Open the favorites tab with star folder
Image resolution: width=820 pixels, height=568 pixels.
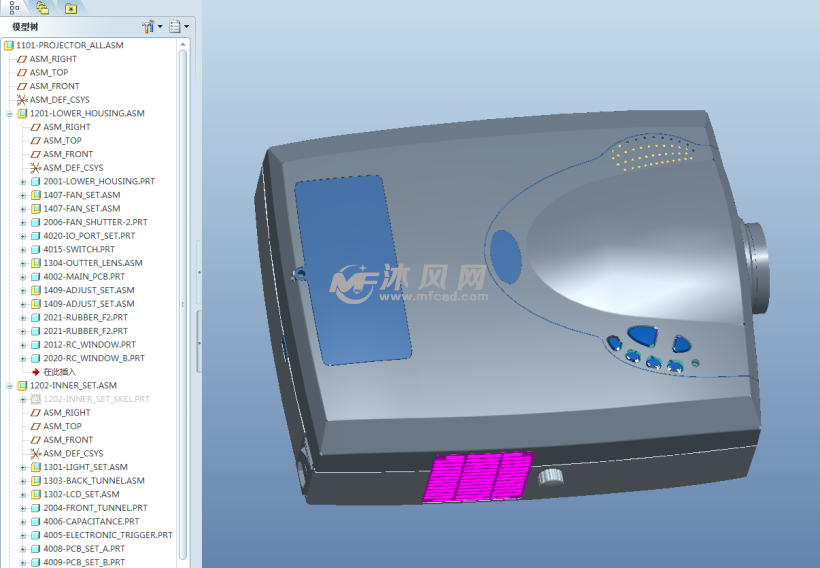(x=70, y=7)
